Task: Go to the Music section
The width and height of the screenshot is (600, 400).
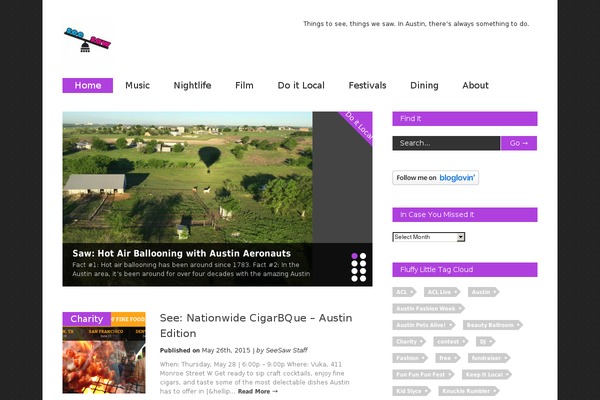Action: [137, 85]
